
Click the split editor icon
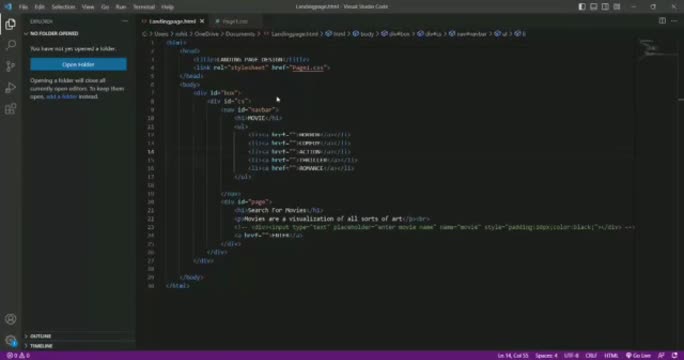point(662,21)
